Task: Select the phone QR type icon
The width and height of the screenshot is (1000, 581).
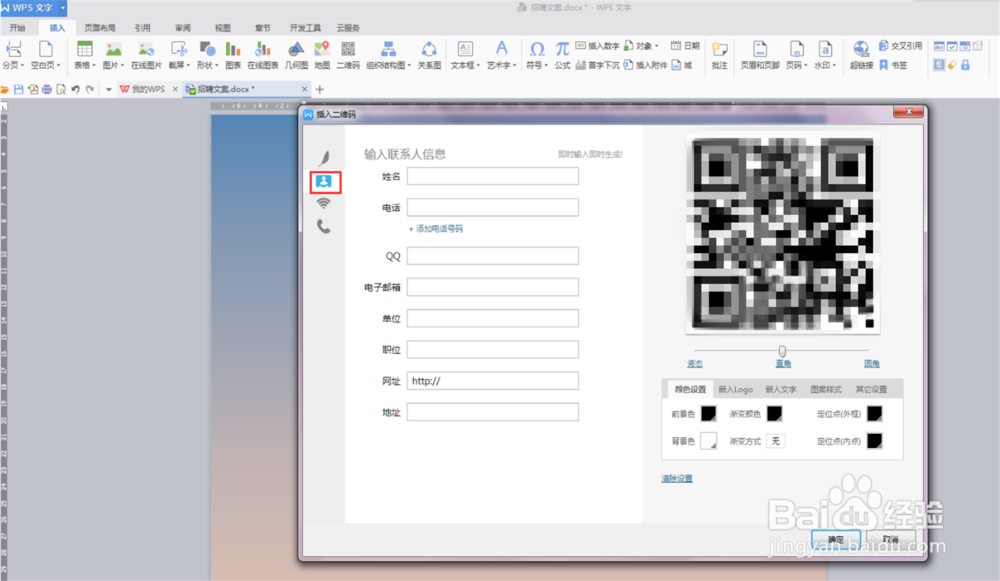Action: (x=324, y=226)
